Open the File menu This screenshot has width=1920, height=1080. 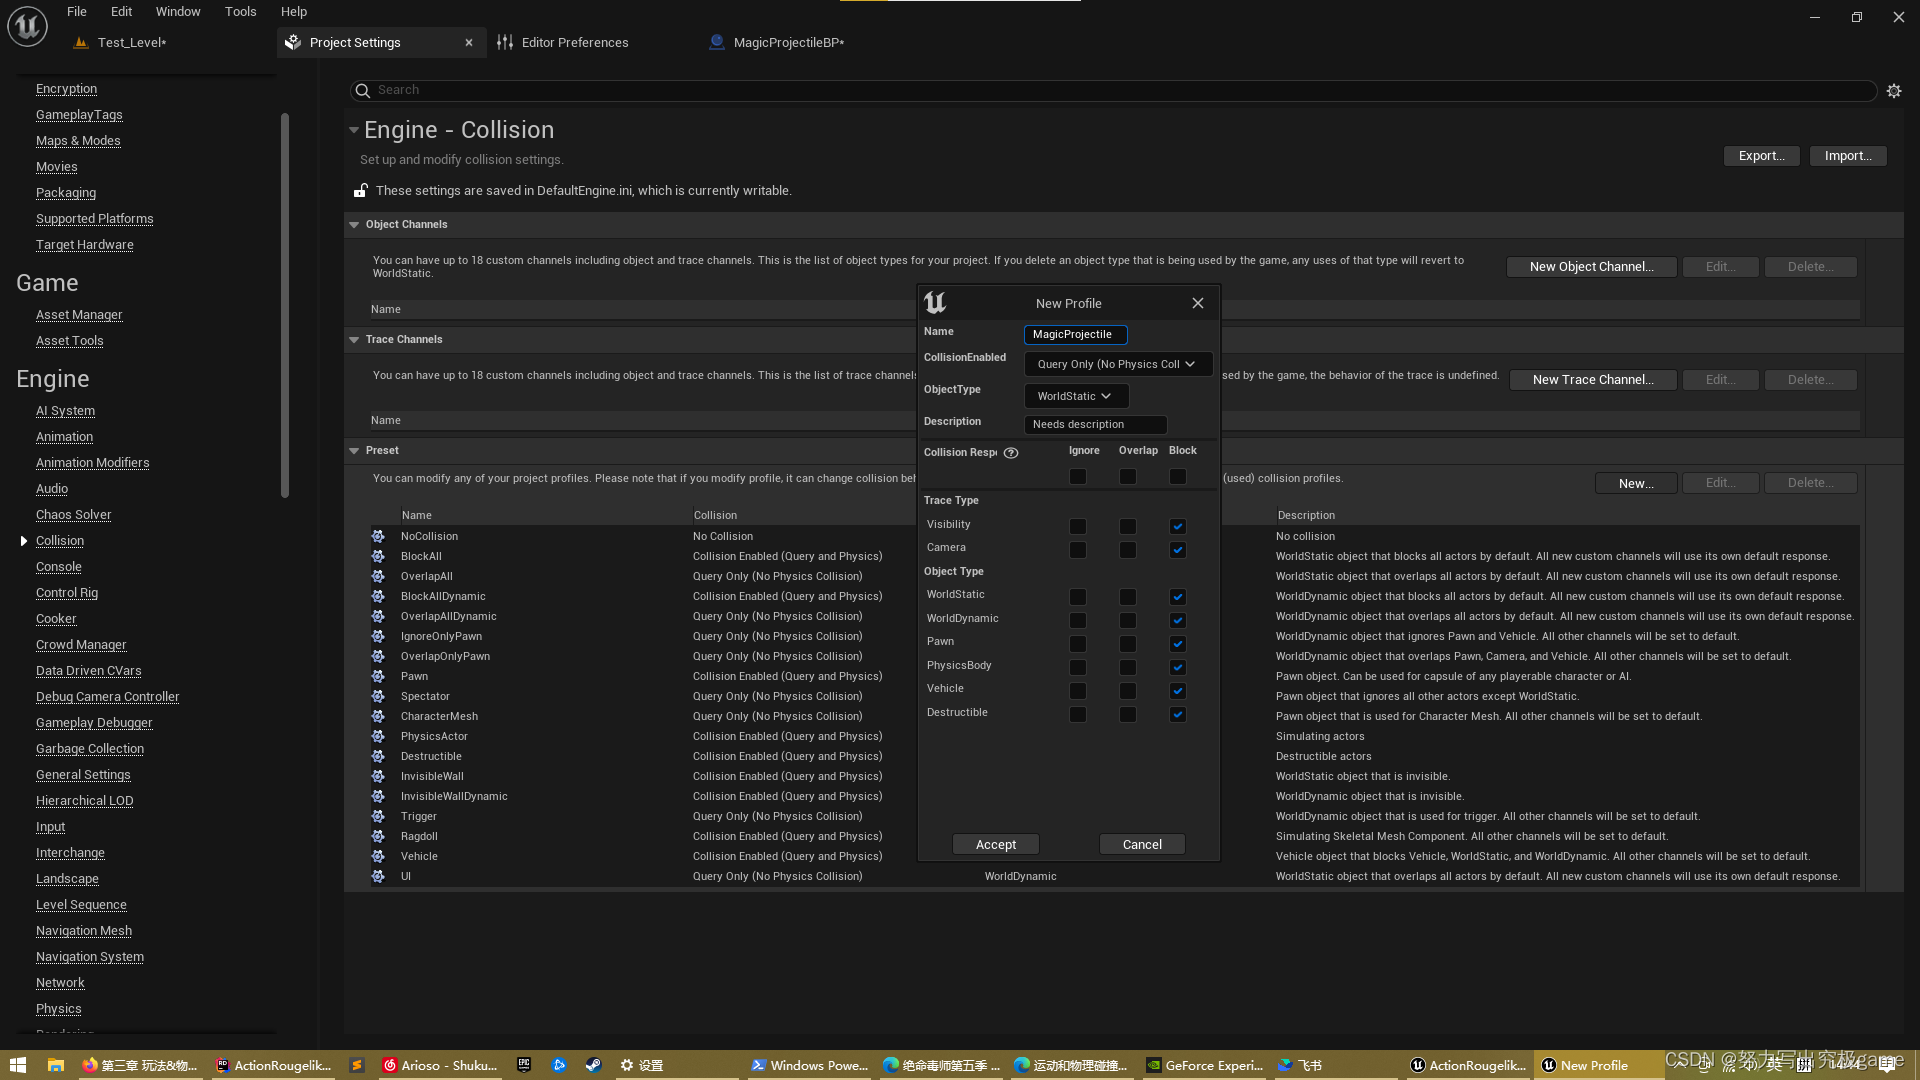tap(77, 12)
